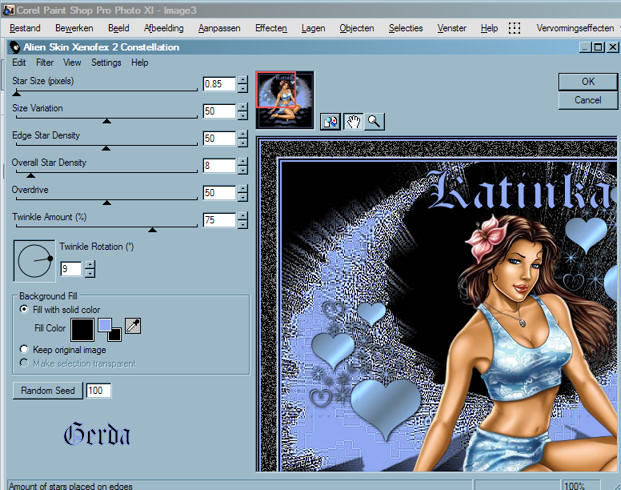Open the Venster menu

[x=451, y=28]
